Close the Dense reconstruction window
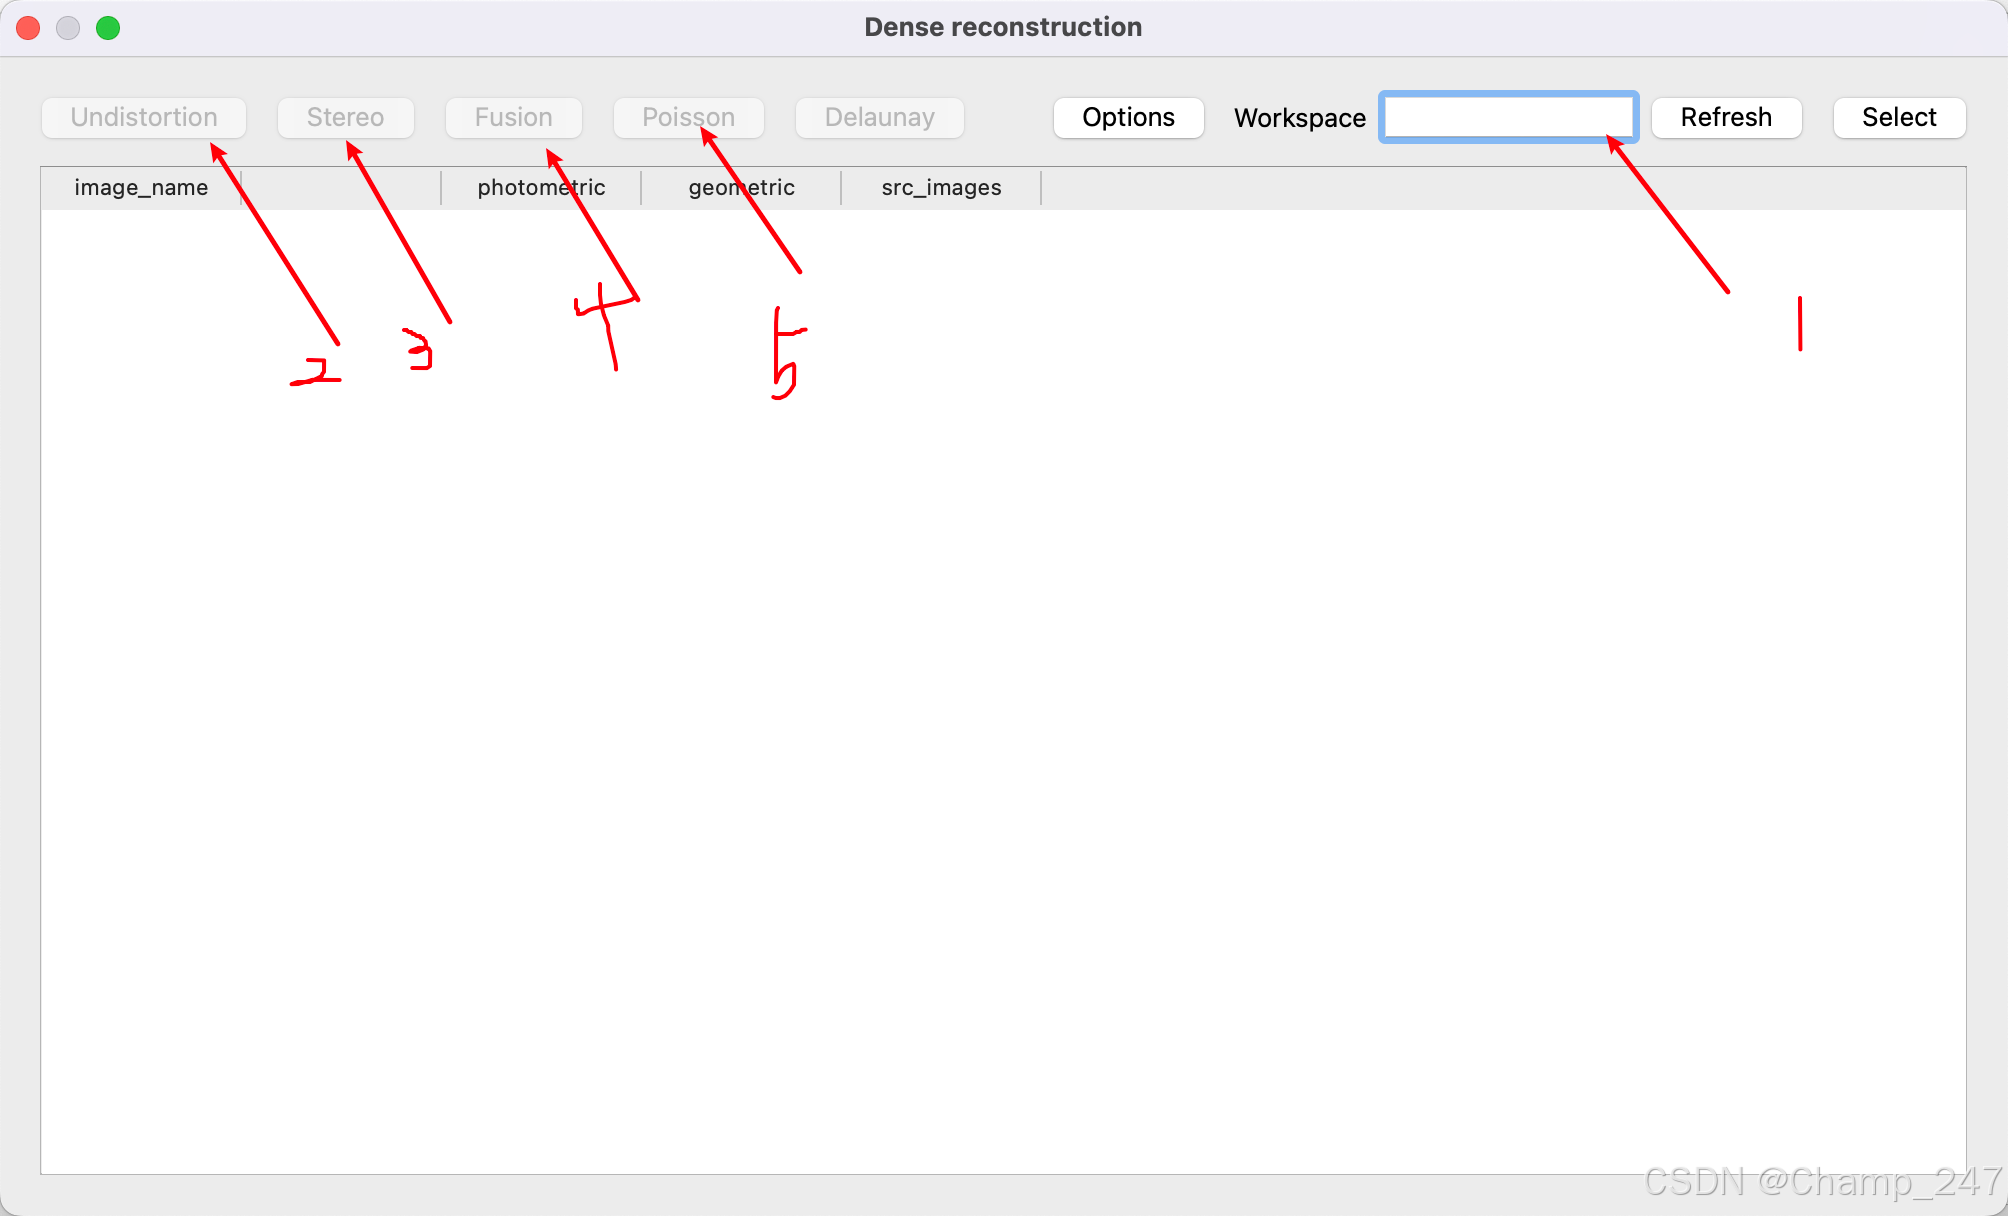2008x1216 pixels. tap(28, 28)
